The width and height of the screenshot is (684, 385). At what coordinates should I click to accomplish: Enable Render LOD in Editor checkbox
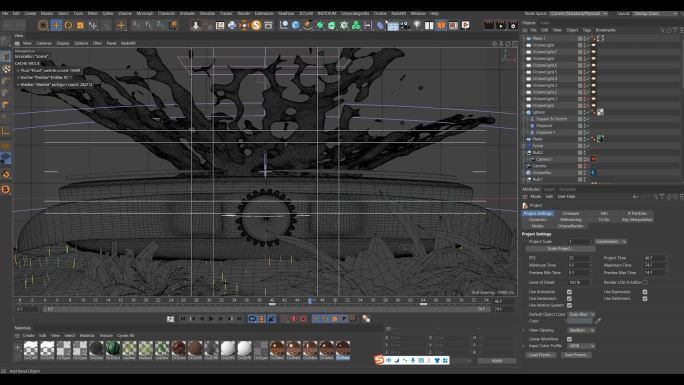(645, 283)
